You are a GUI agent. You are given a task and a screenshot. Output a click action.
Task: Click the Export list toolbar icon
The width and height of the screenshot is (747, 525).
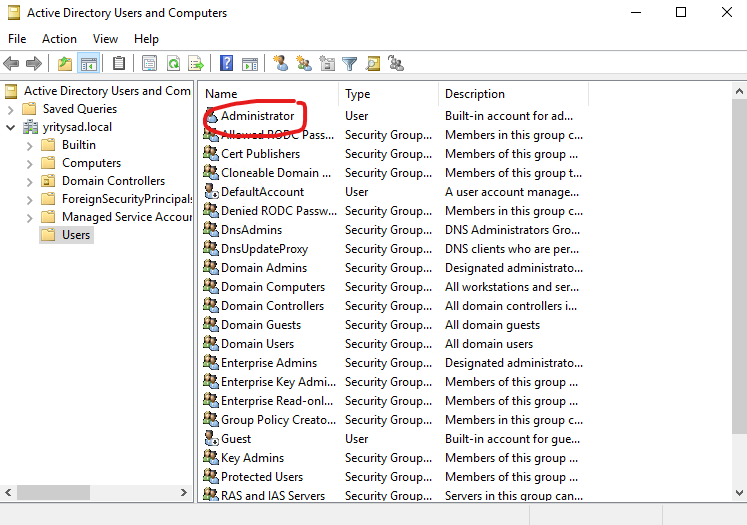[x=196, y=63]
